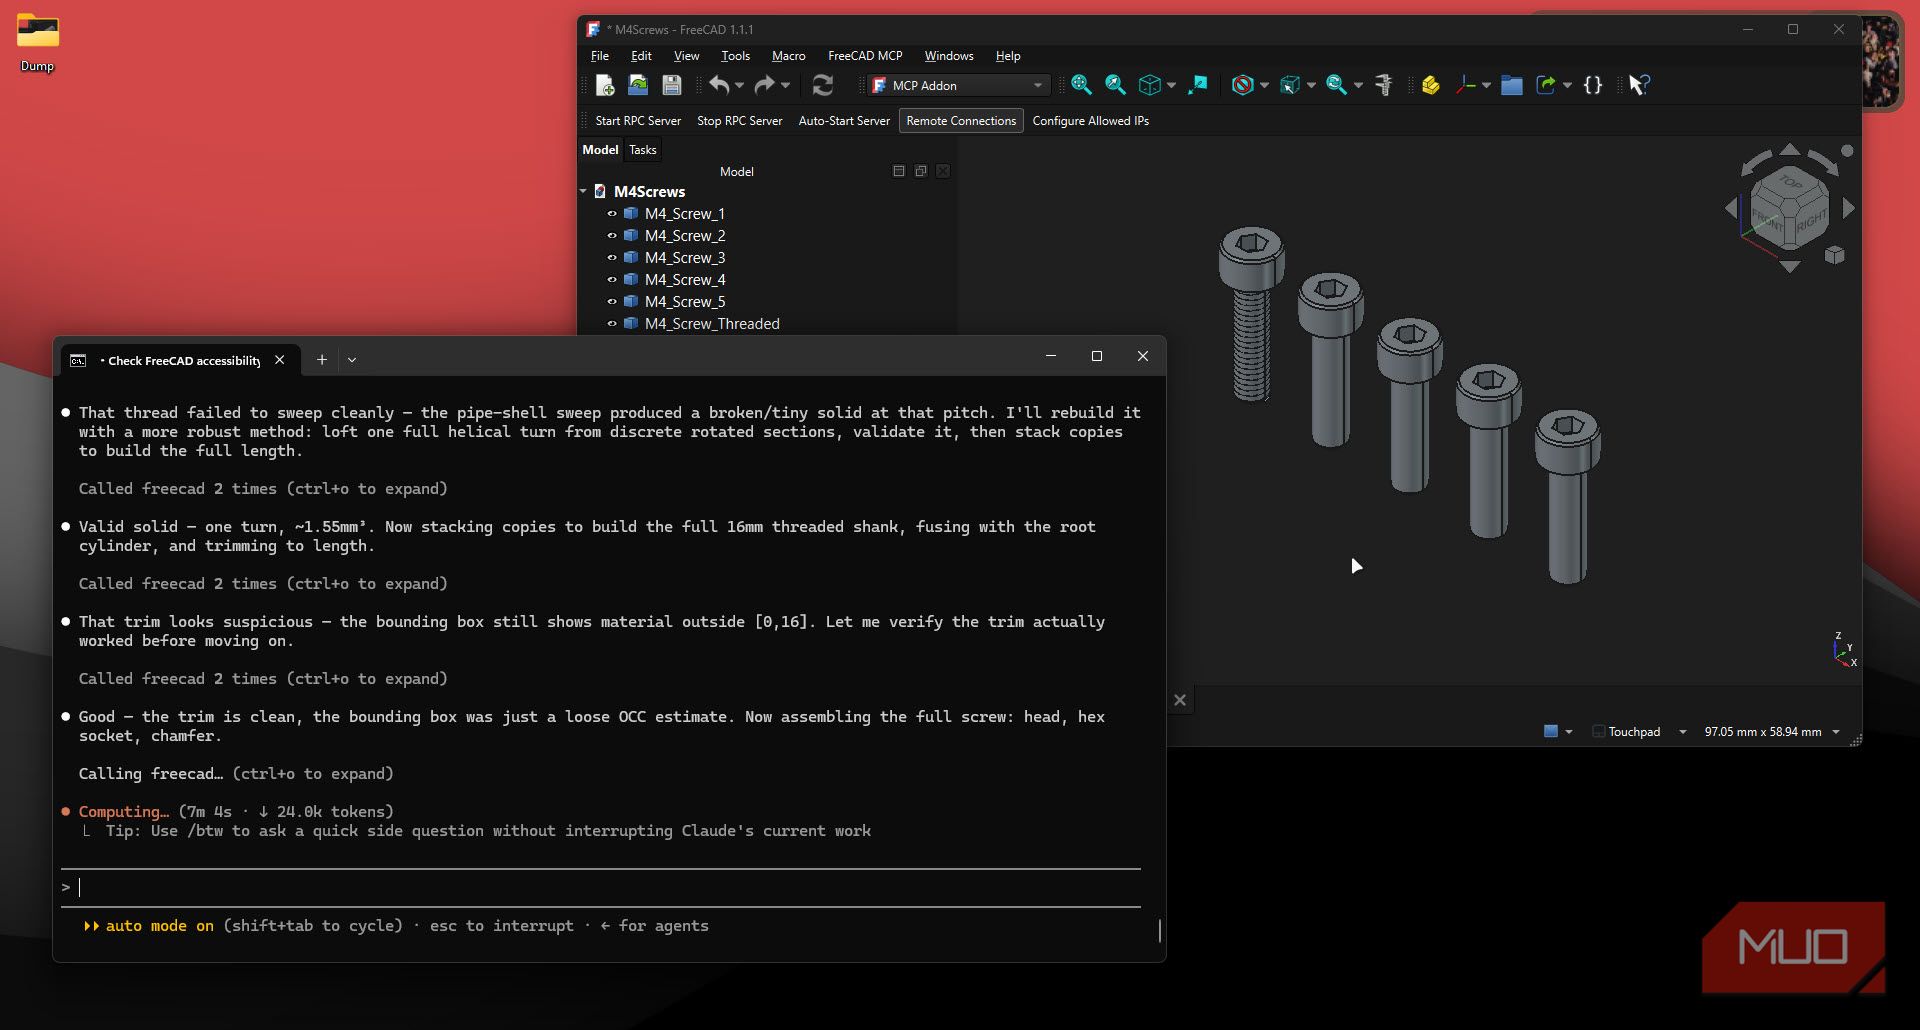This screenshot has height=1030, width=1920.
Task: Click the Fit All zoom icon
Action: pos(1081,85)
